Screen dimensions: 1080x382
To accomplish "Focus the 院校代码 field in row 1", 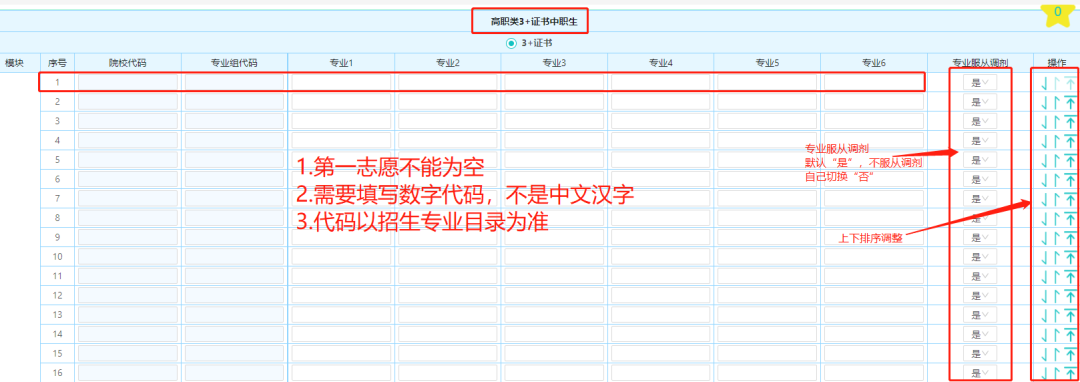I will click(127, 83).
